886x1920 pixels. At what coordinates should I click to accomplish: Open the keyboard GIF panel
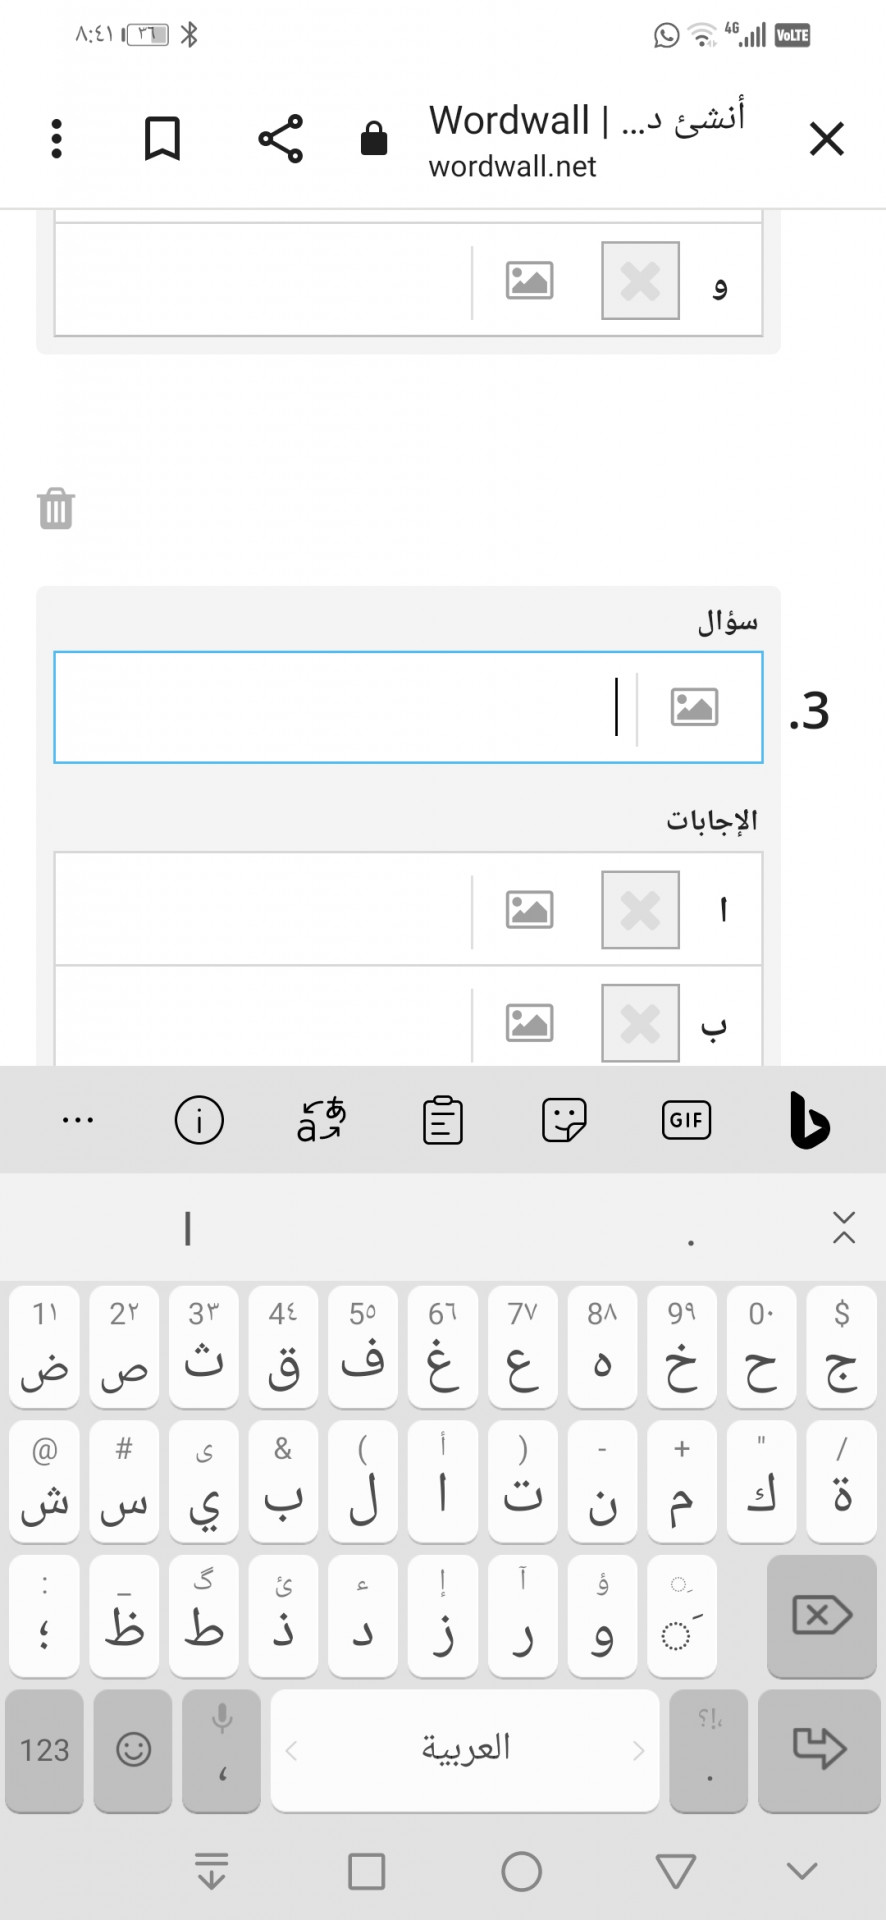[686, 1120]
